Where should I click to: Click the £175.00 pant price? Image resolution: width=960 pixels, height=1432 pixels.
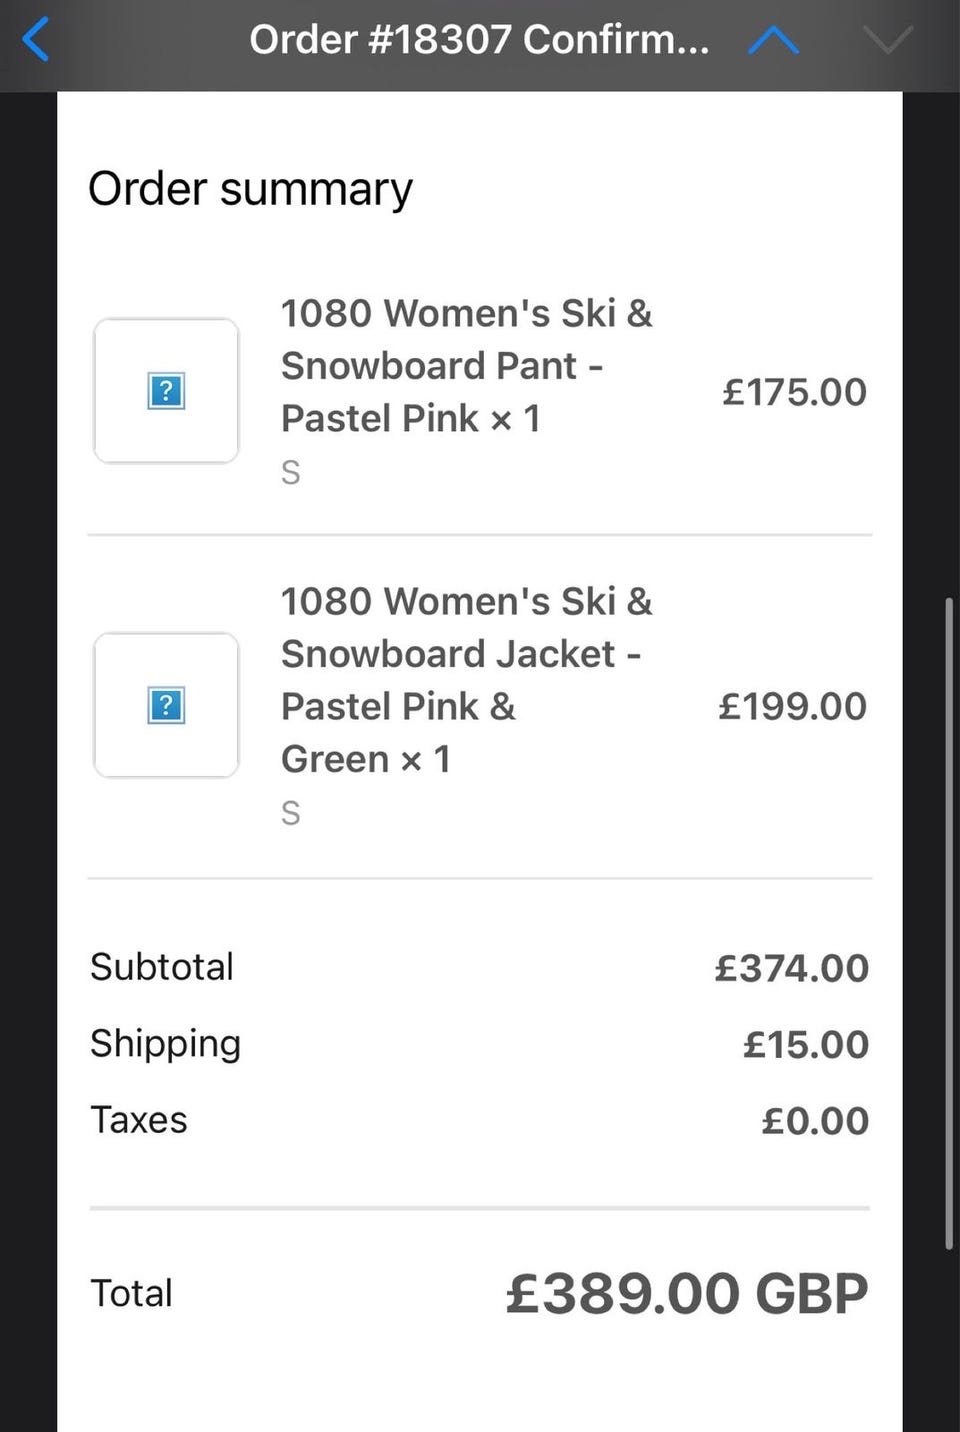point(794,392)
